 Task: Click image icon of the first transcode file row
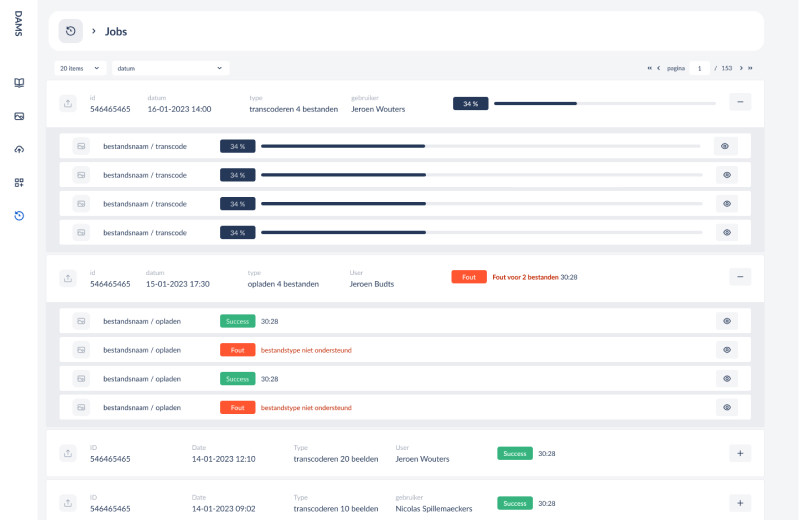click(81, 146)
